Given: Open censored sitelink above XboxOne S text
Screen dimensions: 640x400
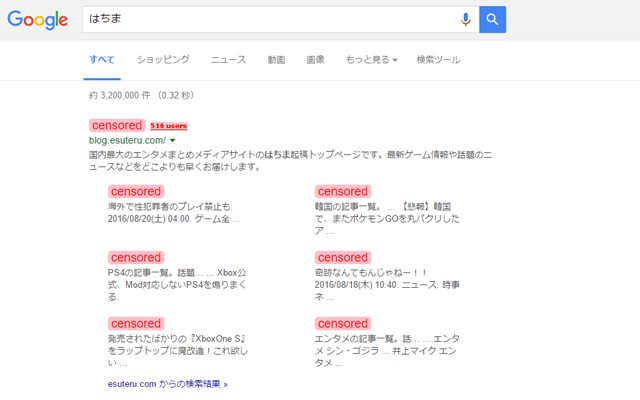Looking at the screenshot, I should coord(136,324).
